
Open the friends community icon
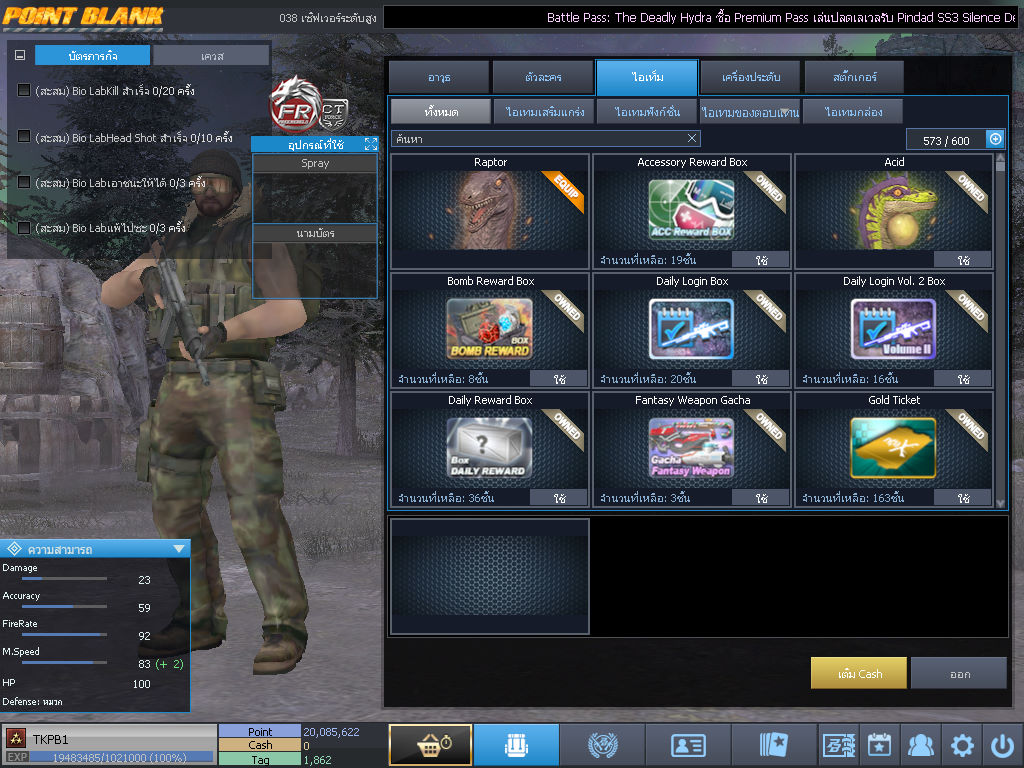point(921,744)
